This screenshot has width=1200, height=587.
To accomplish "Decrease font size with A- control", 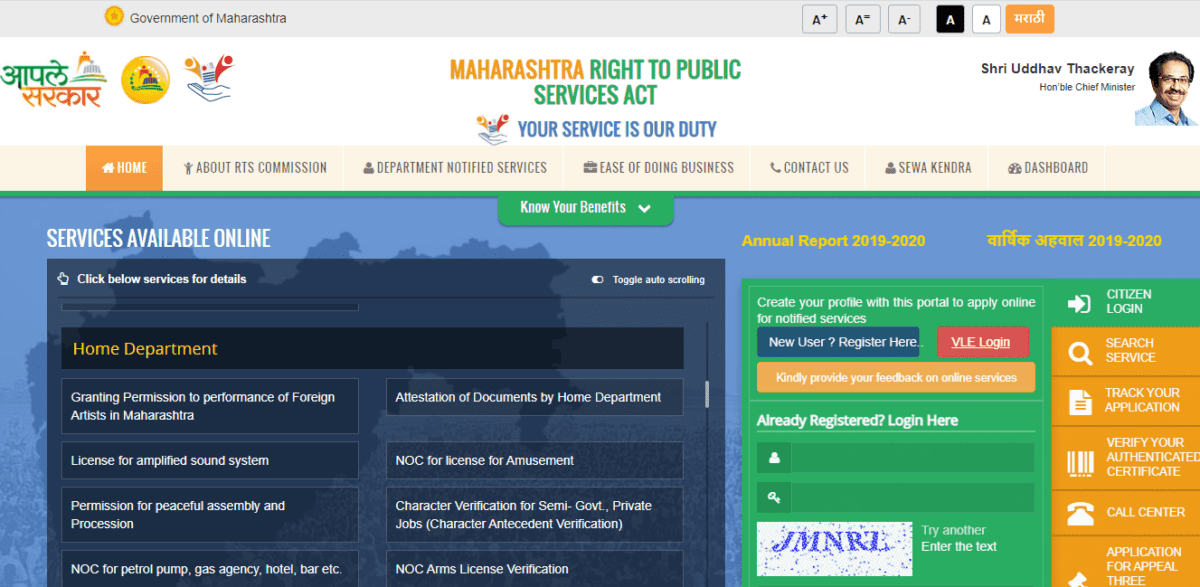I will (x=904, y=18).
